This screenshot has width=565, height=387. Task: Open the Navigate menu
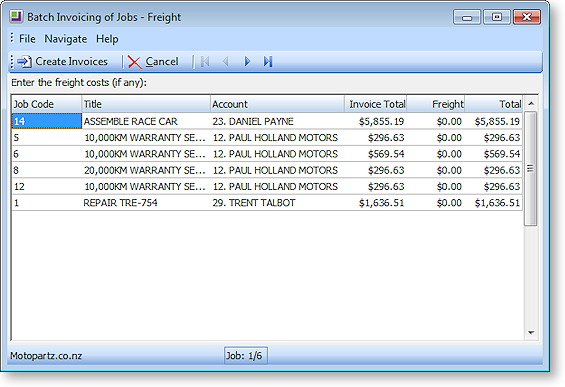click(66, 39)
